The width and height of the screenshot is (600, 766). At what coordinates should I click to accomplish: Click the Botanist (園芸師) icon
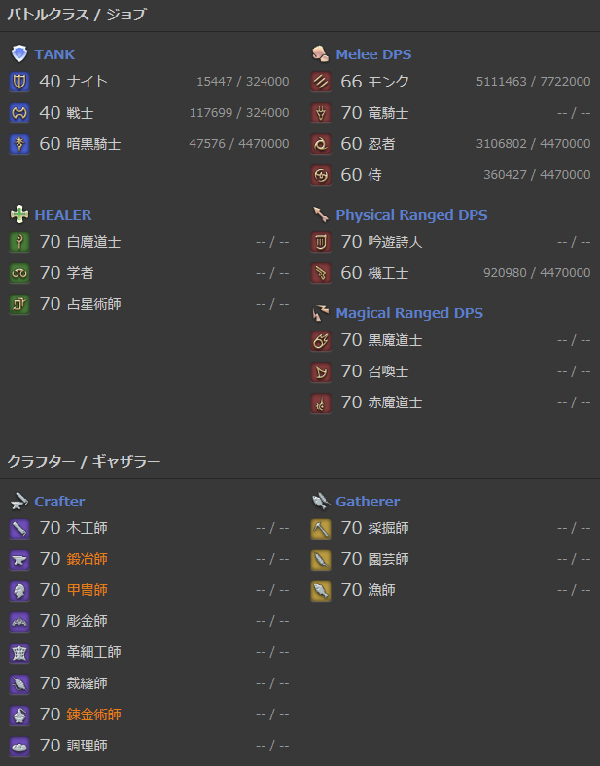click(x=321, y=560)
